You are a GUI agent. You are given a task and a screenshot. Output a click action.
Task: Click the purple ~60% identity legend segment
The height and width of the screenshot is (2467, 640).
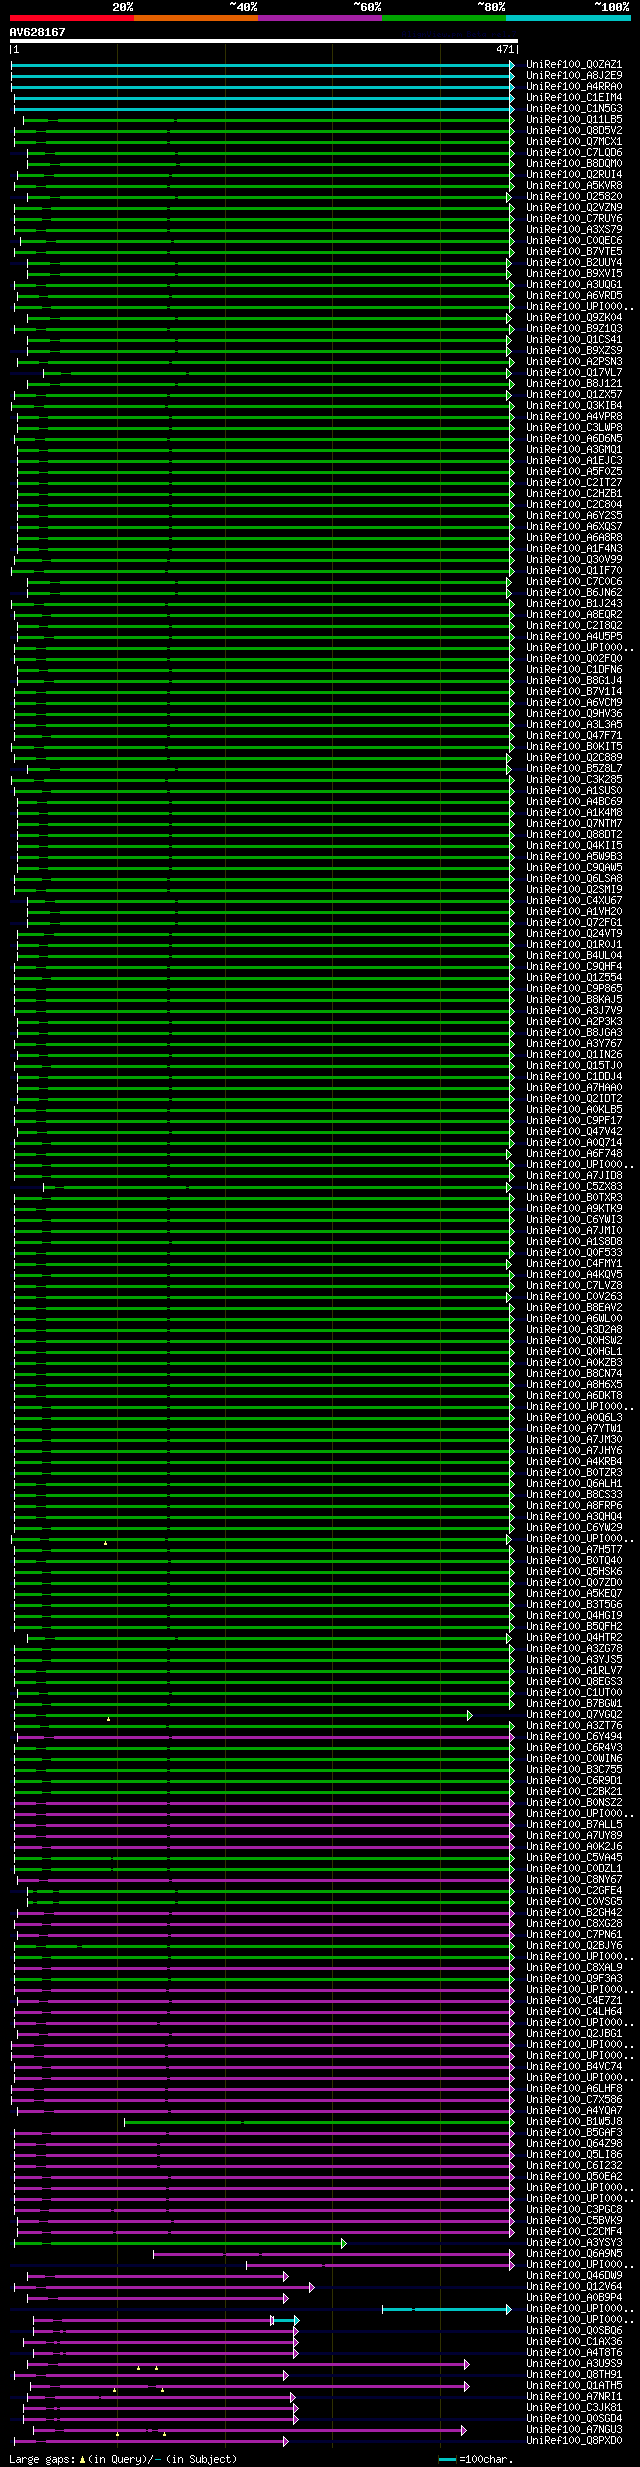point(320,18)
